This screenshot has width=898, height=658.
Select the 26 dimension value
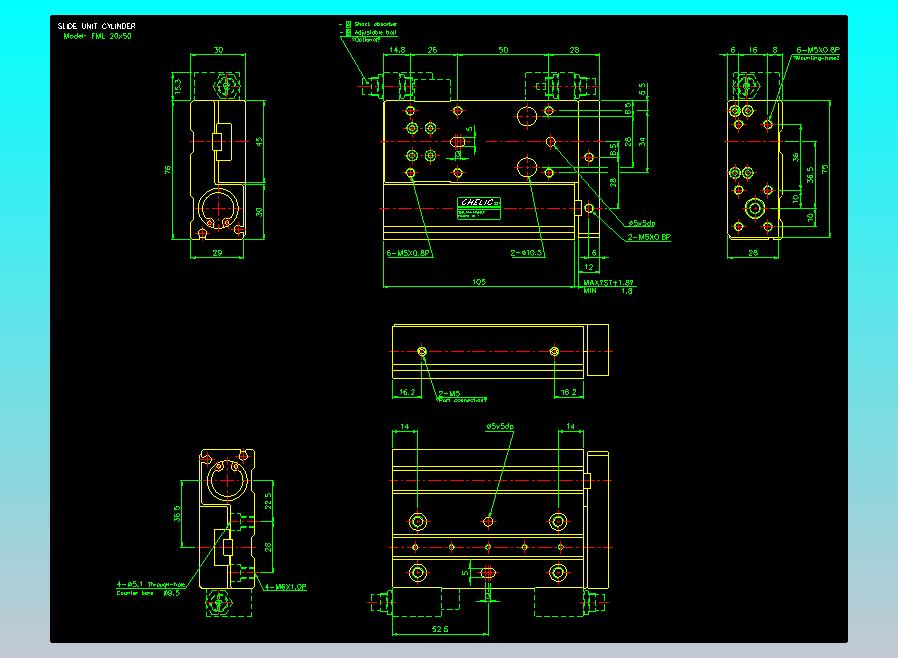tap(432, 50)
